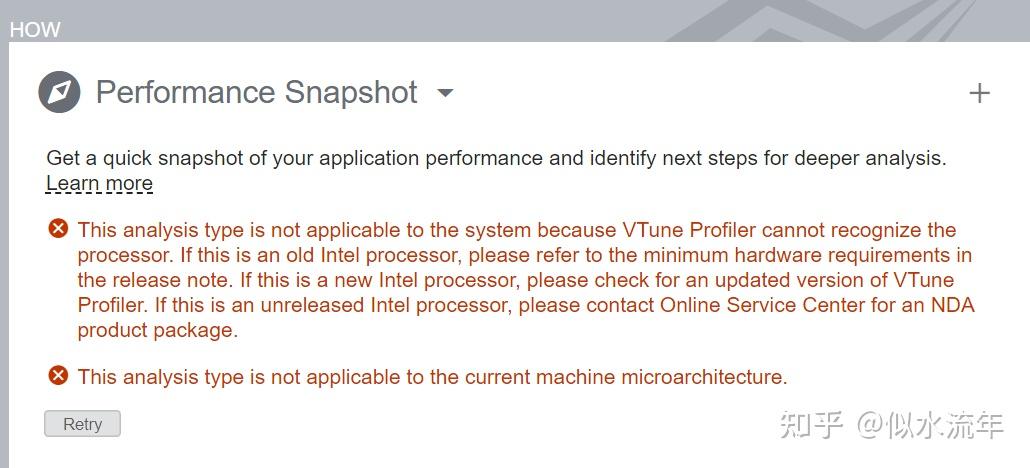Click the 'Online Service Center' text
The height and width of the screenshot is (468, 1030).
[761, 305]
